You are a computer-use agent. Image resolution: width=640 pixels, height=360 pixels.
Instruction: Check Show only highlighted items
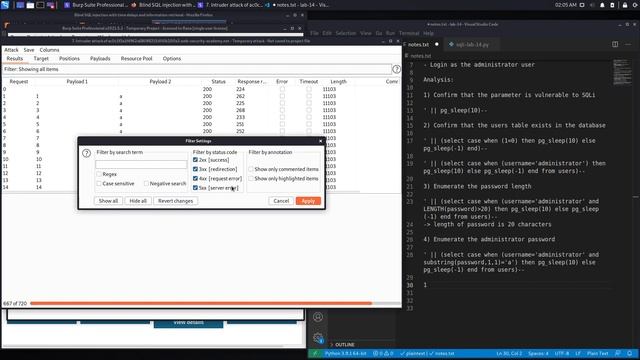tap(251, 178)
